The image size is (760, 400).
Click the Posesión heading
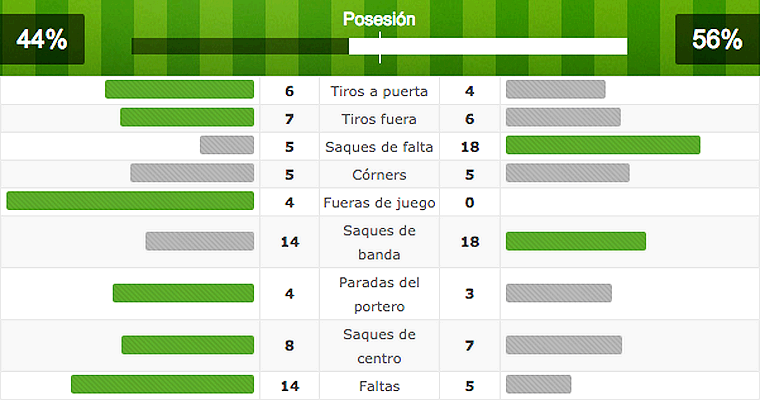point(379,19)
